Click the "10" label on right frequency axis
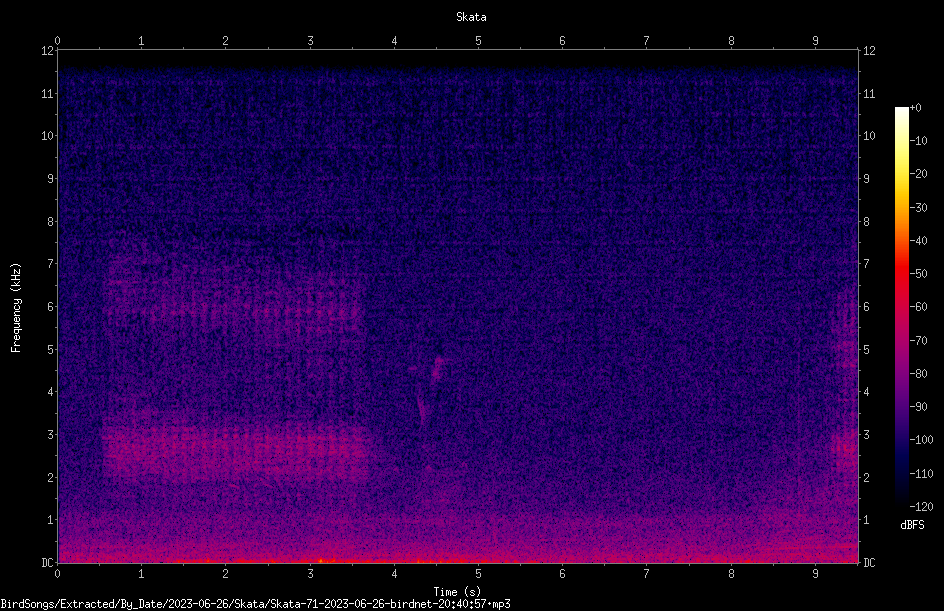 coord(869,135)
